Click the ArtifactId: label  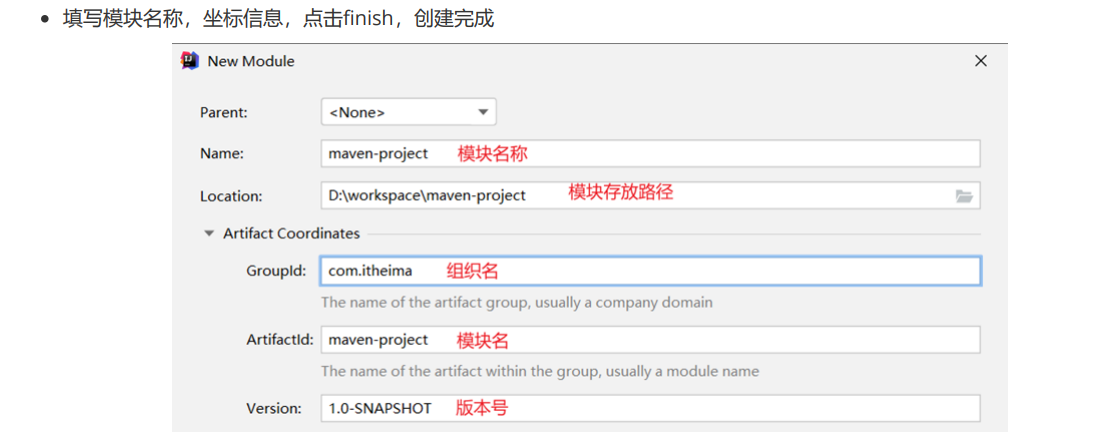tap(279, 340)
